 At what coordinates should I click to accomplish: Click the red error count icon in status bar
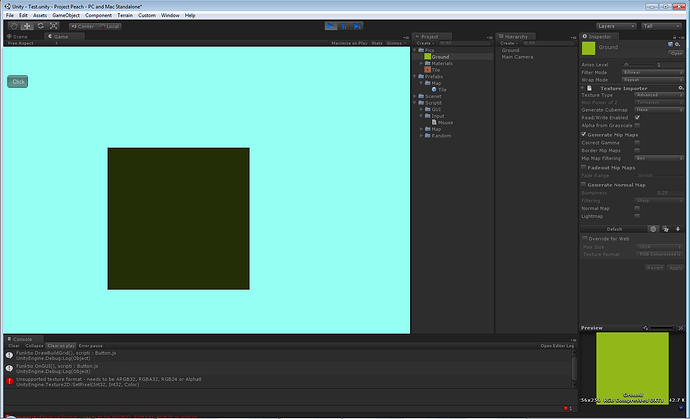(566, 408)
